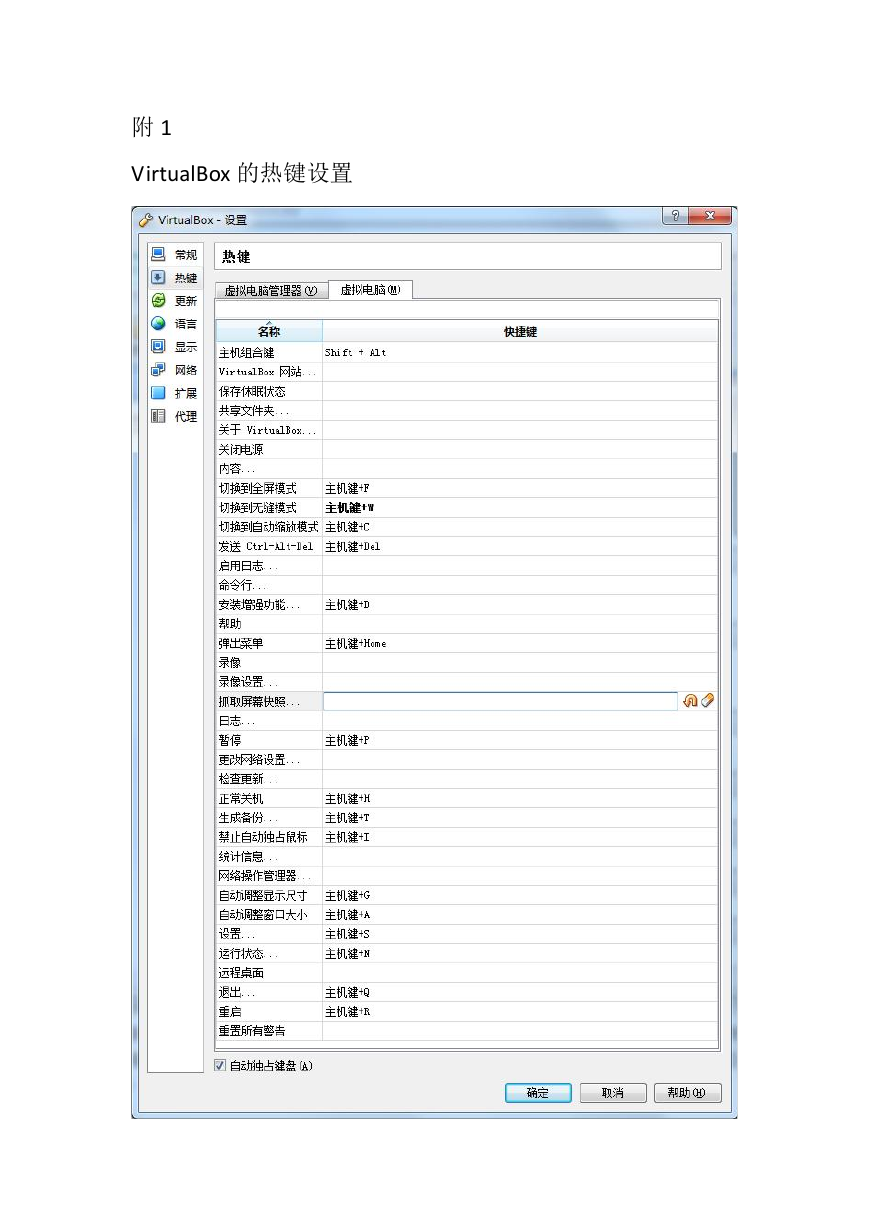
Task: Select the 扩展 settings category
Action: (x=175, y=393)
